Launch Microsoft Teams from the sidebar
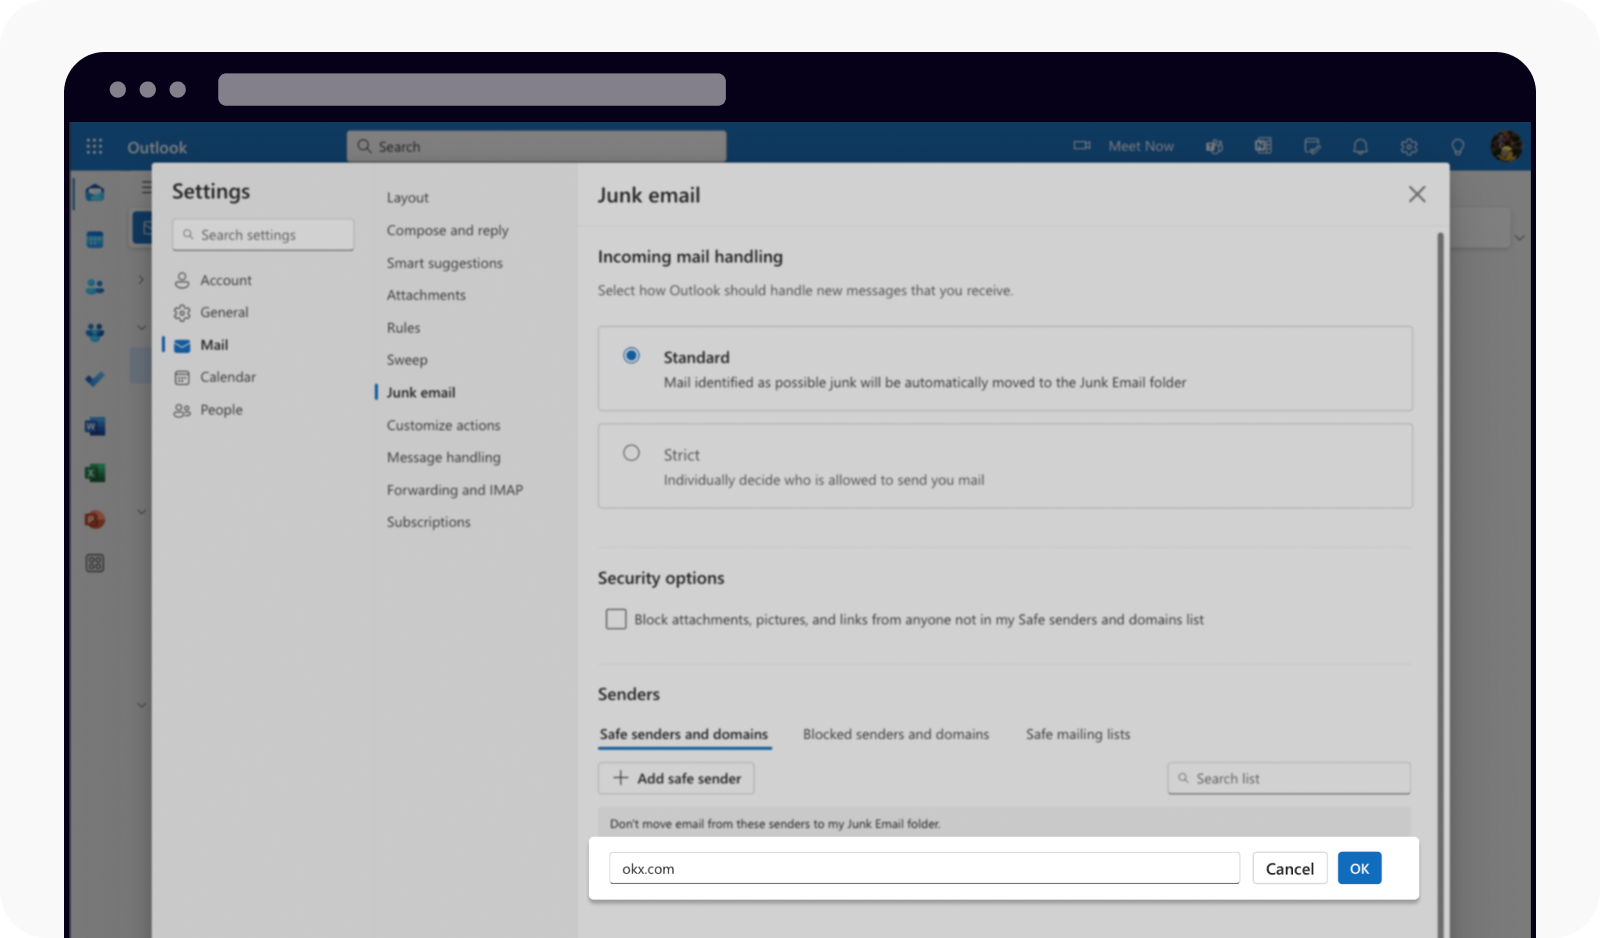The width and height of the screenshot is (1600, 938). [x=94, y=333]
